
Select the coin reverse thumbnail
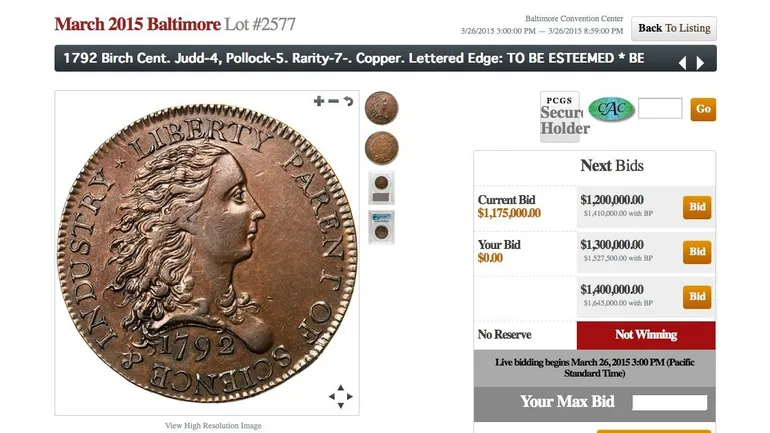tap(382, 148)
